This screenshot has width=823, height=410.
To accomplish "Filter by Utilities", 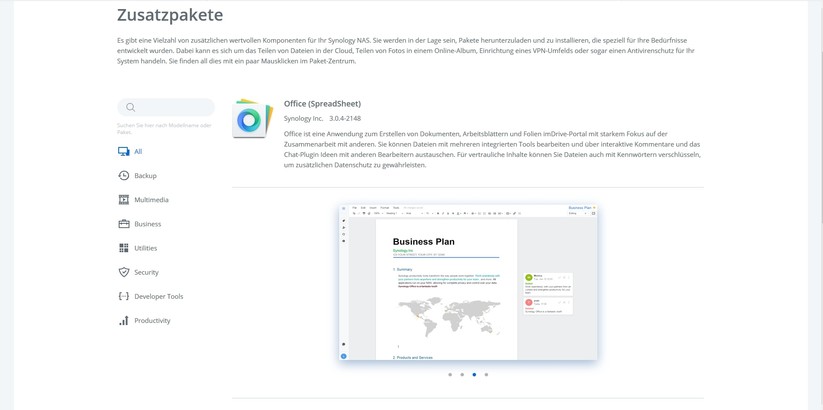I will click(x=145, y=248).
